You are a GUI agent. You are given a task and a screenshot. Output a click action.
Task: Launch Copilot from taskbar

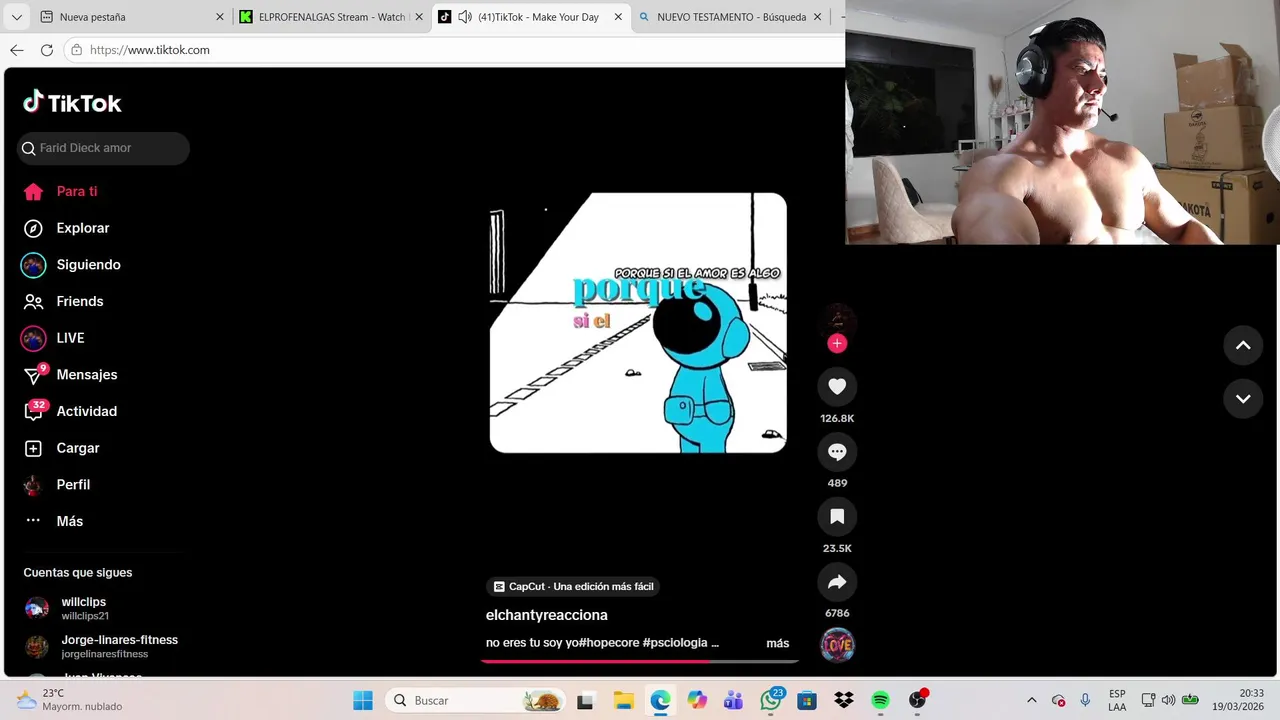(697, 700)
